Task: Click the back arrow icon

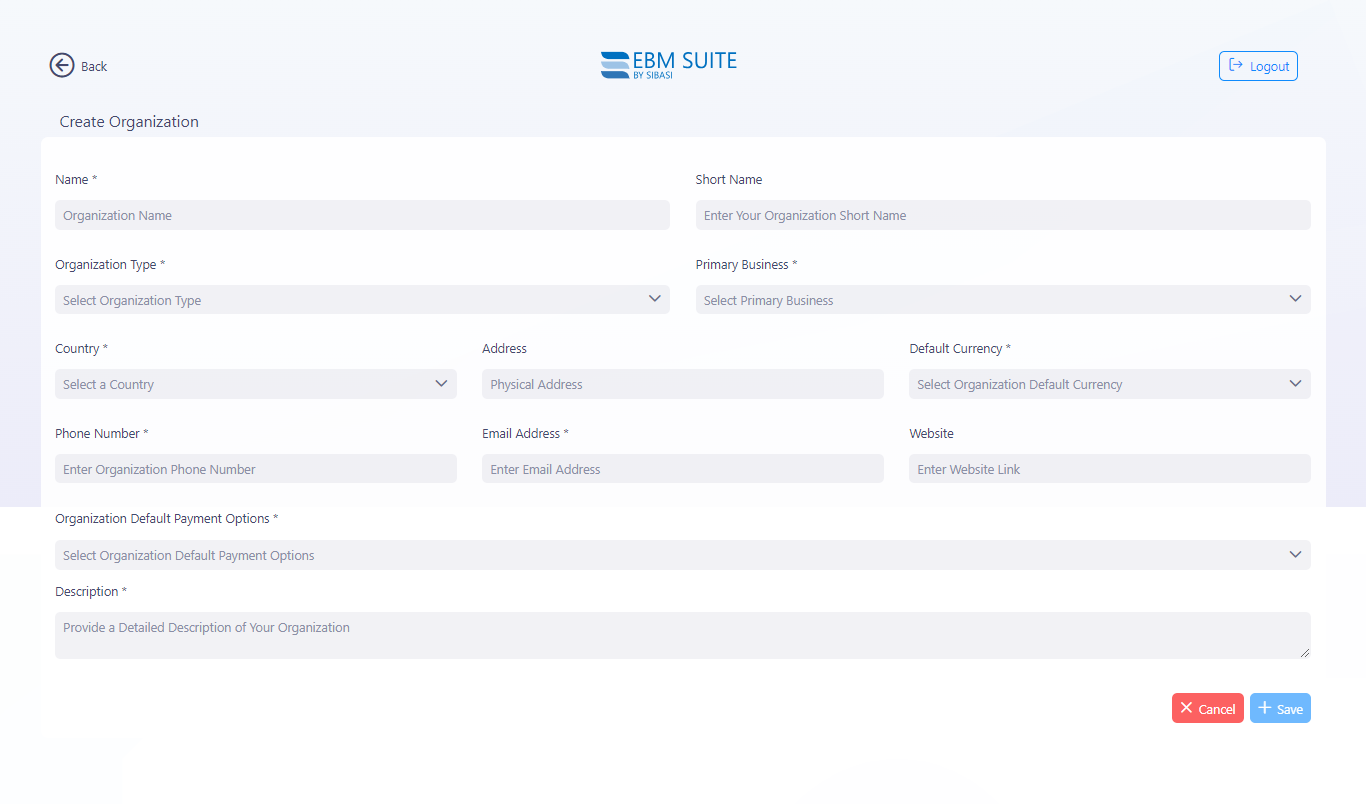Action: (60, 65)
